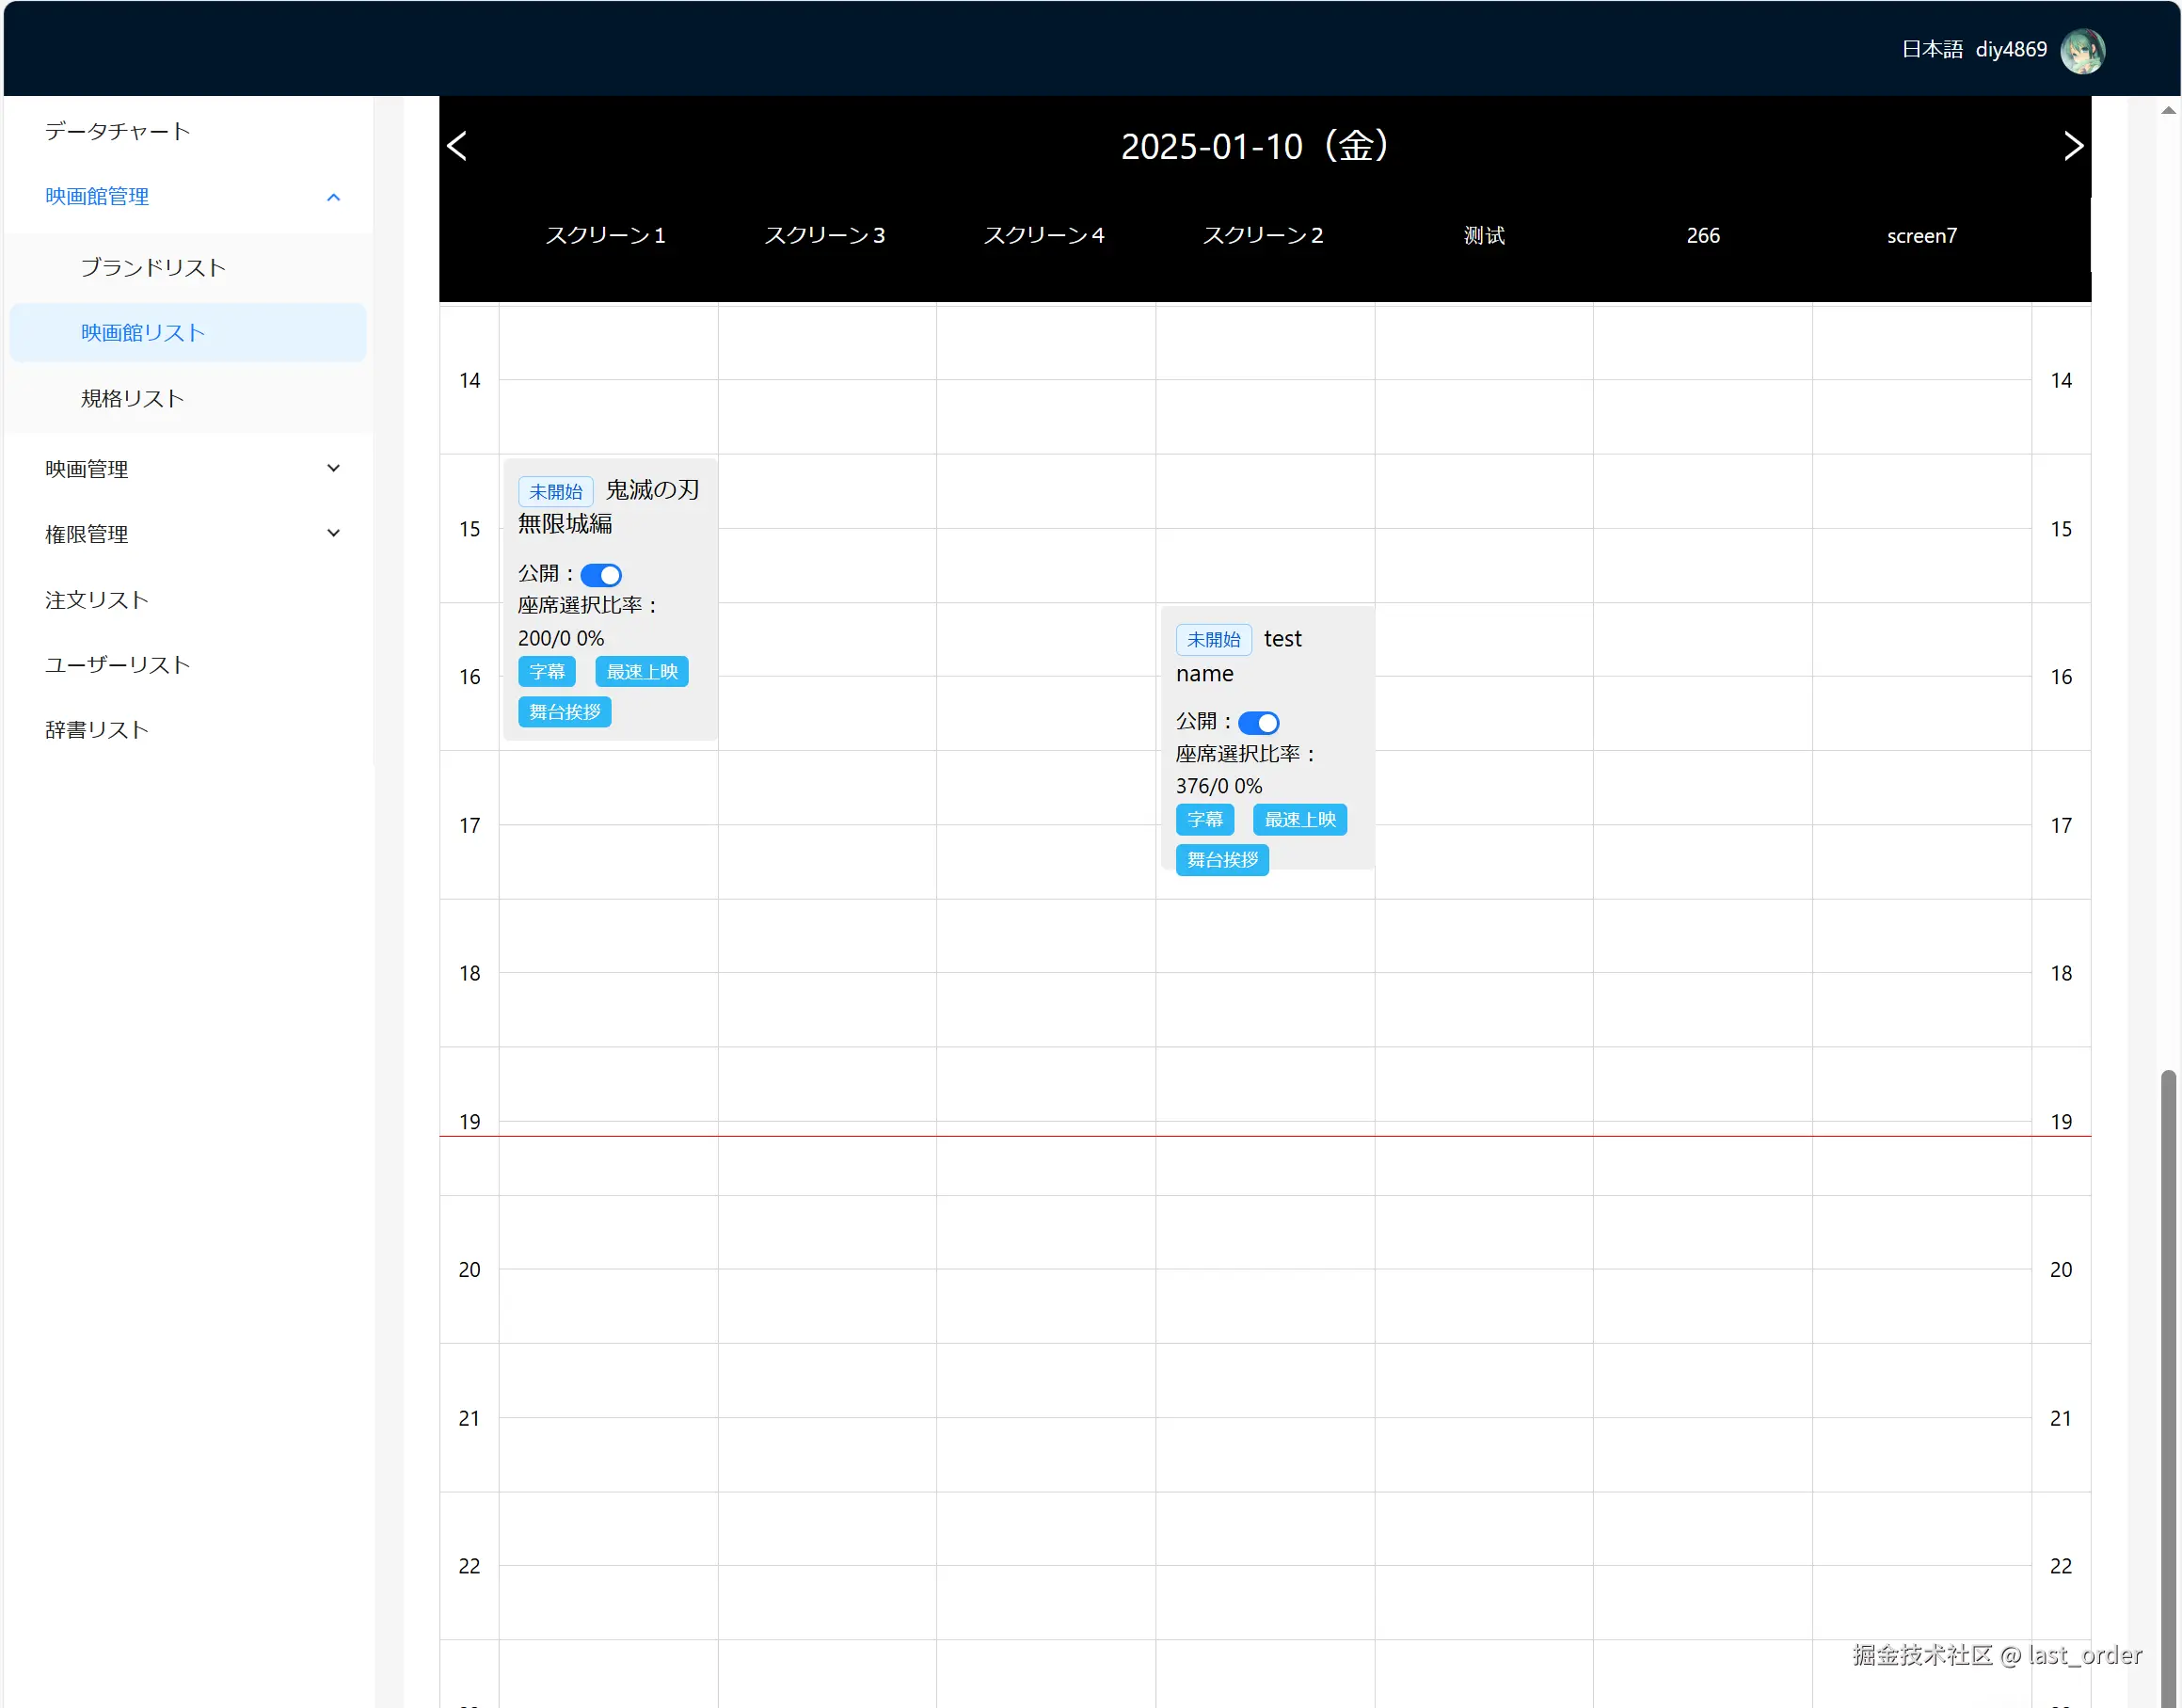
Task: Click the diy4869 username link
Action: coord(2010,50)
